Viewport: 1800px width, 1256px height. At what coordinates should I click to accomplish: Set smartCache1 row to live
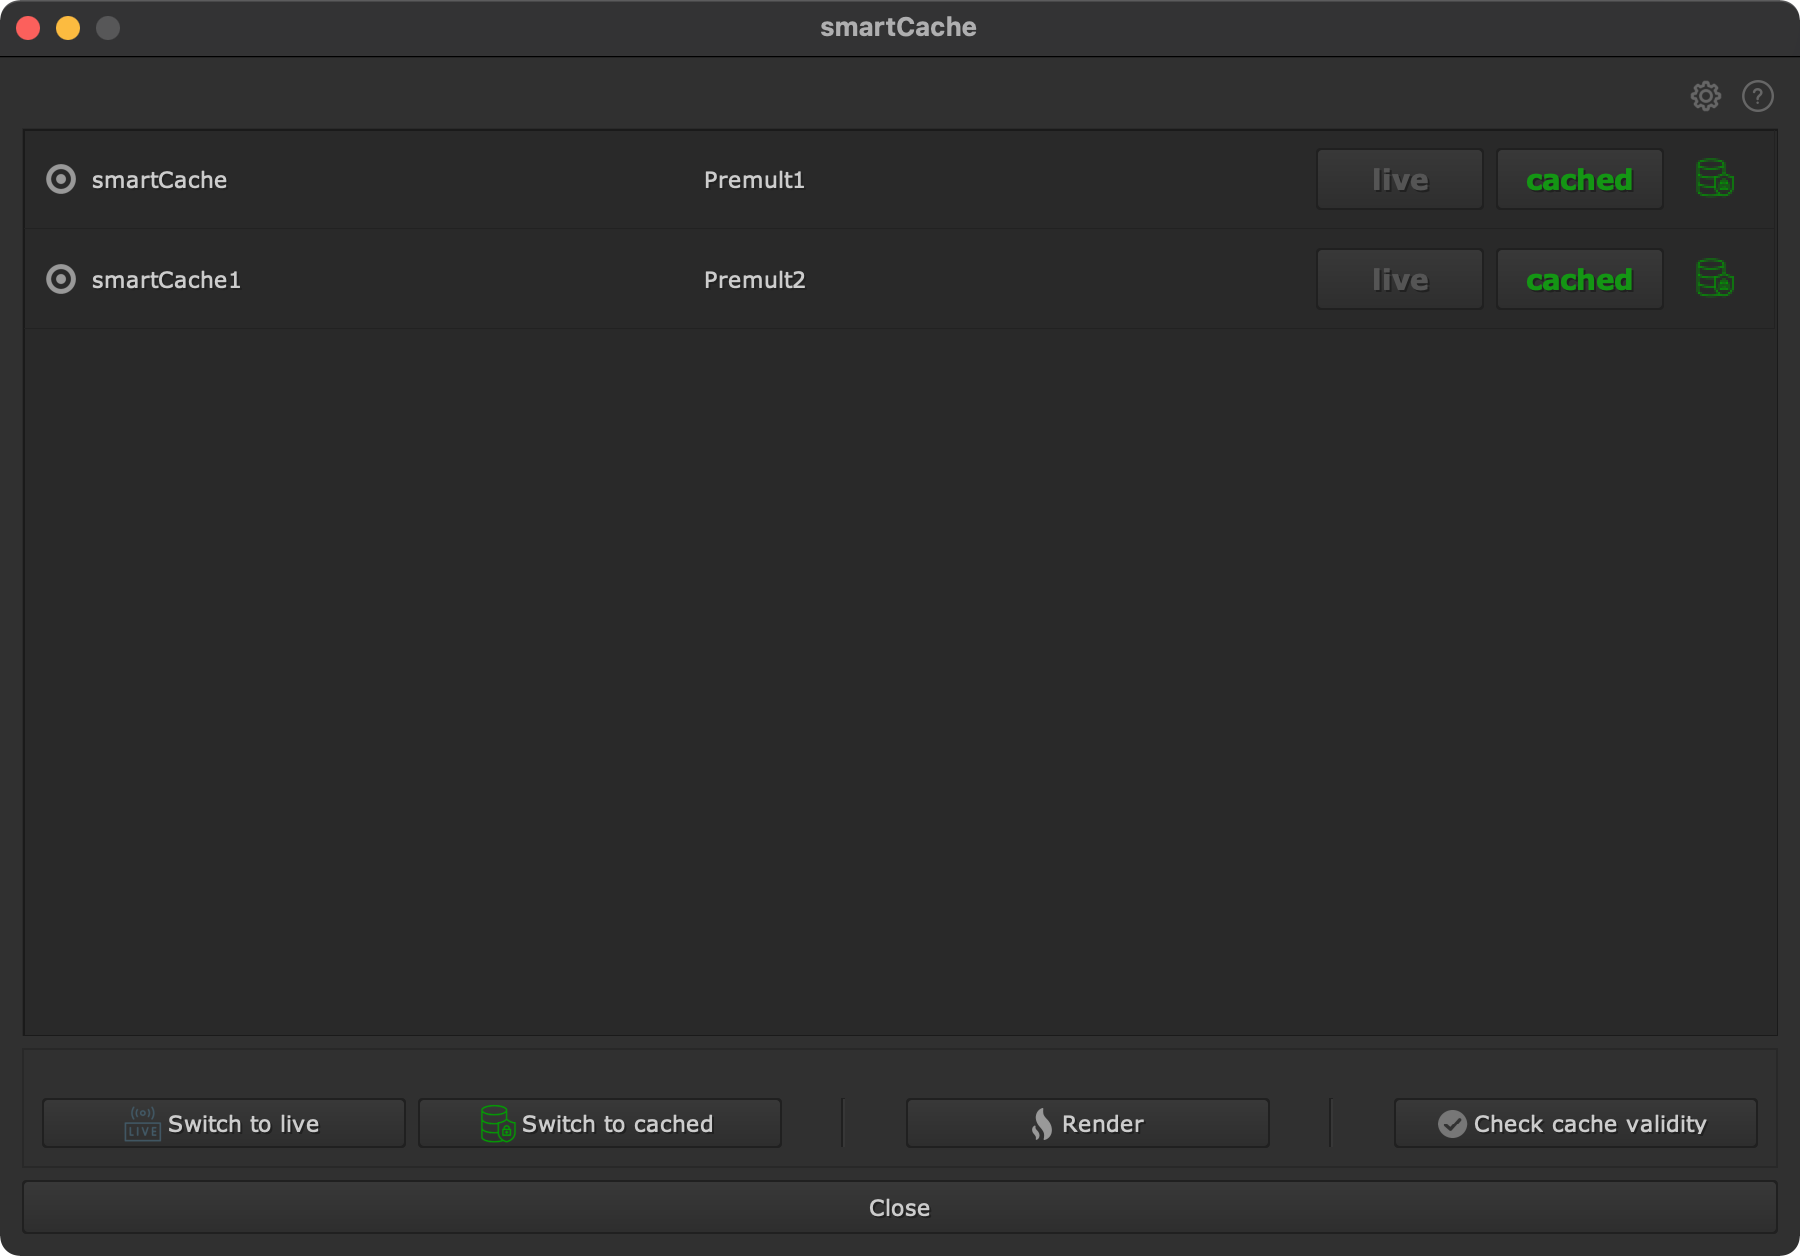[x=1399, y=279]
